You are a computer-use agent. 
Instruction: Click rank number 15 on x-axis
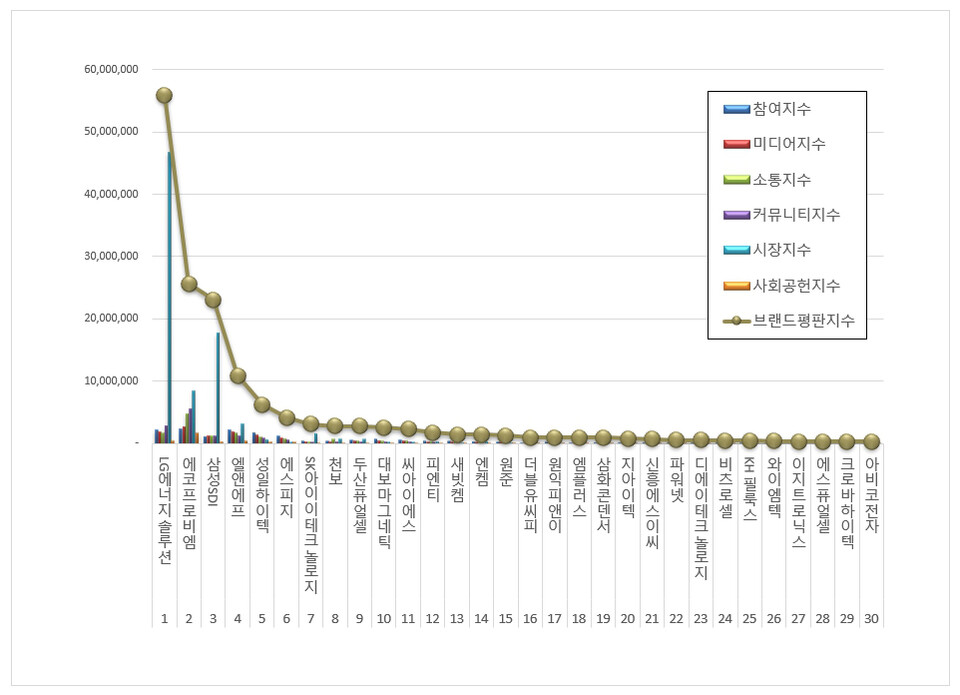point(506,619)
